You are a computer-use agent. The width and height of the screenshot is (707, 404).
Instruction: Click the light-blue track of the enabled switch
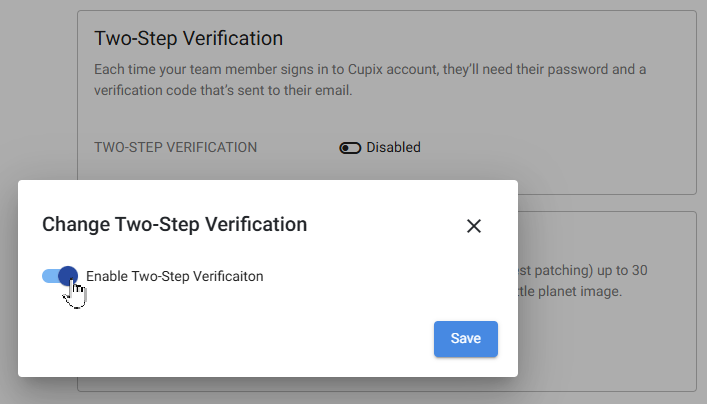coord(50,275)
